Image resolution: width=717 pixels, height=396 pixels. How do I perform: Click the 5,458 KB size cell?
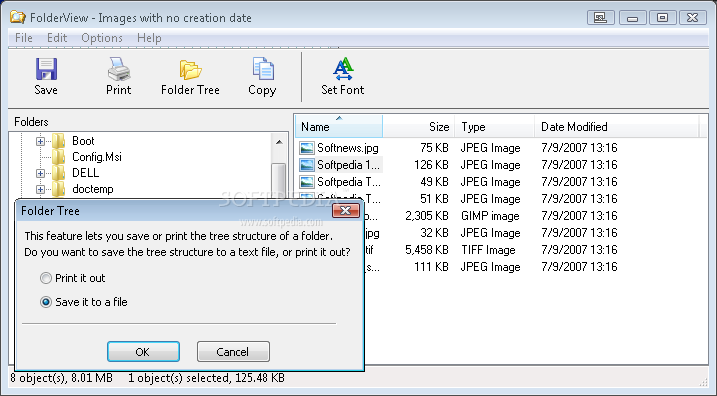[427, 250]
